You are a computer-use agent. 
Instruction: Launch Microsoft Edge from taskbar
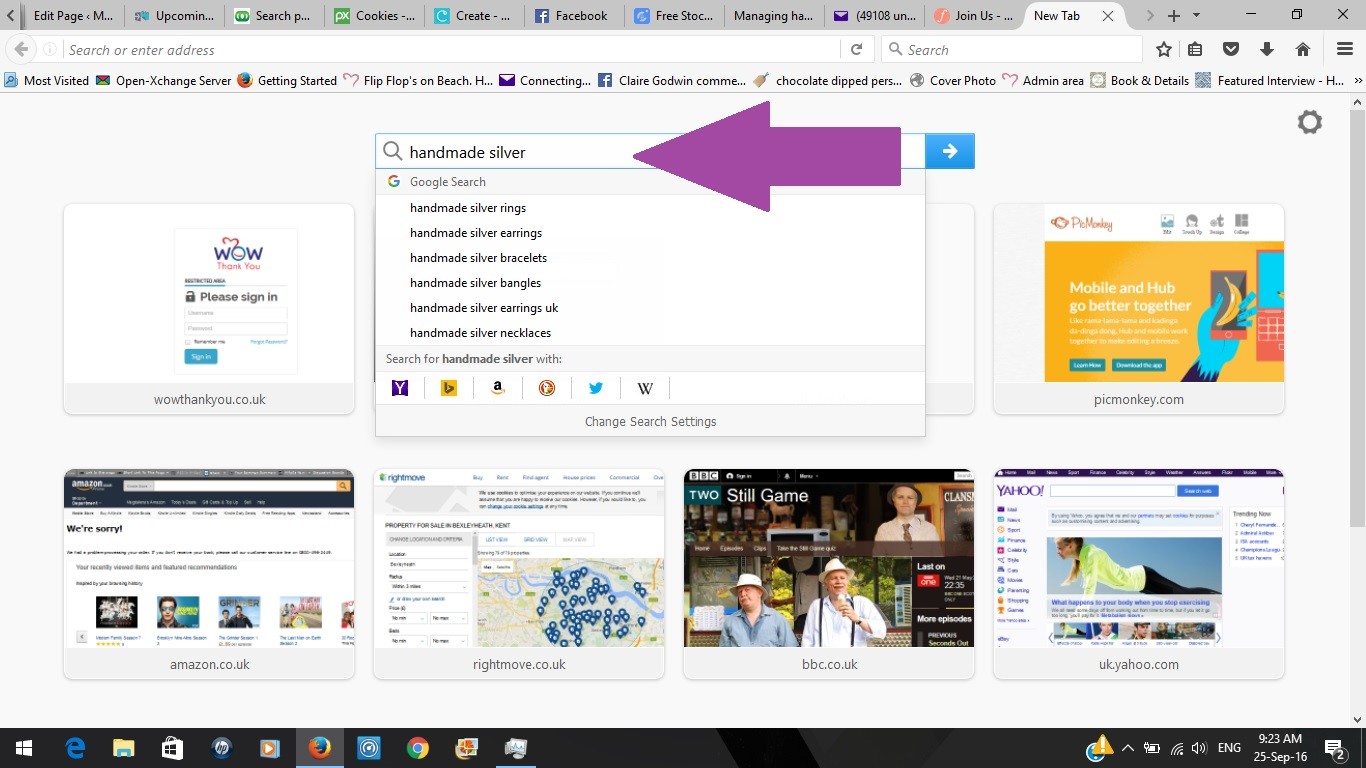pyautogui.click(x=75, y=748)
